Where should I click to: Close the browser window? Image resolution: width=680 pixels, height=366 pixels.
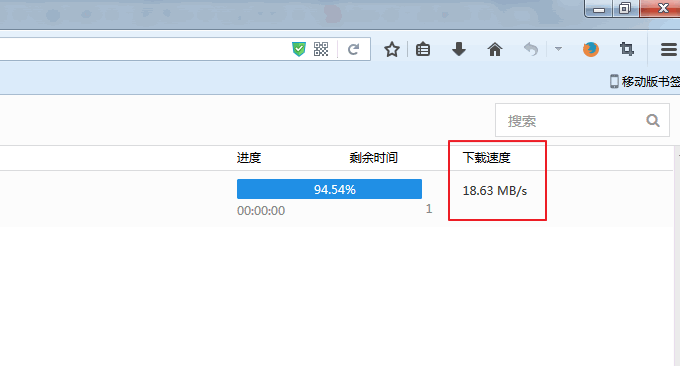pos(661,9)
